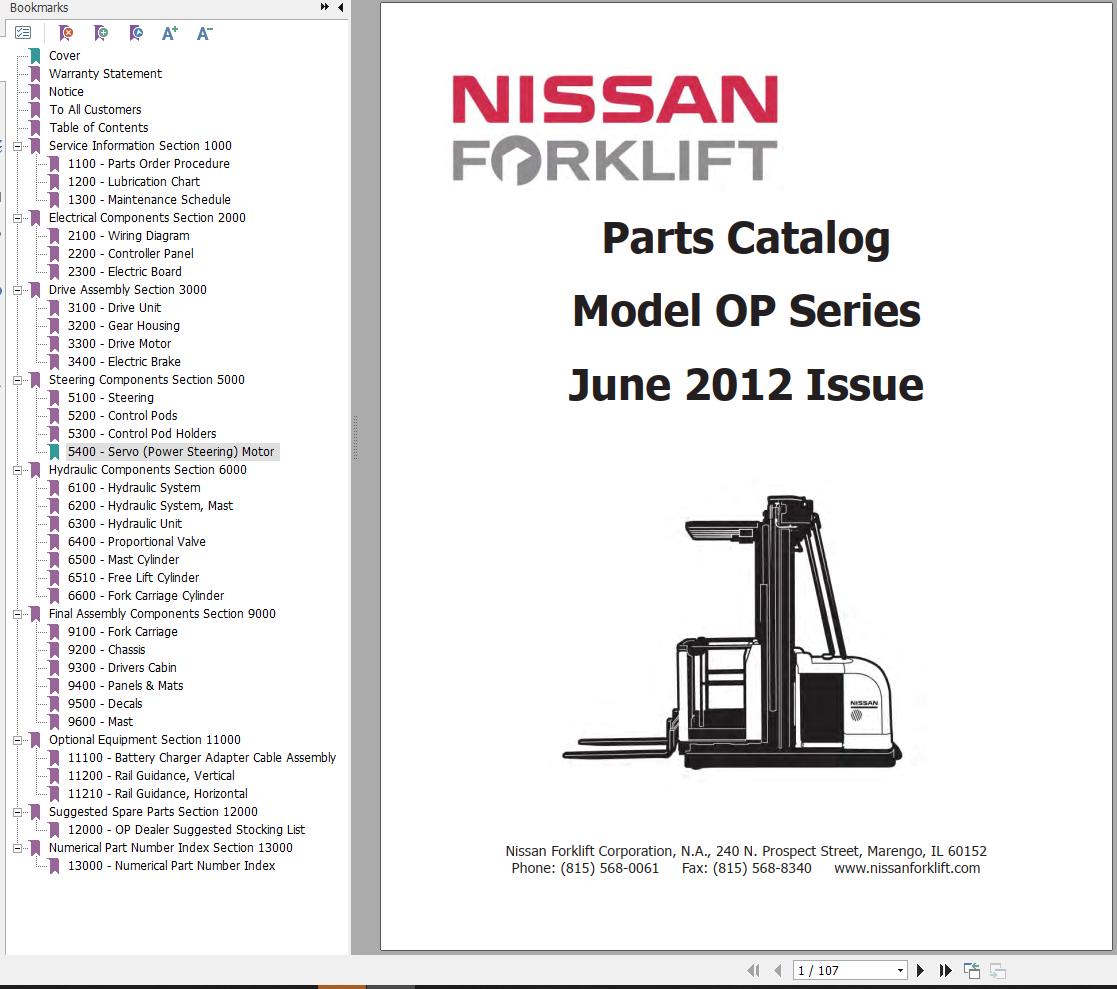1117x989 pixels.
Task: Click the expand panel double-arrow icon
Action: click(324, 7)
